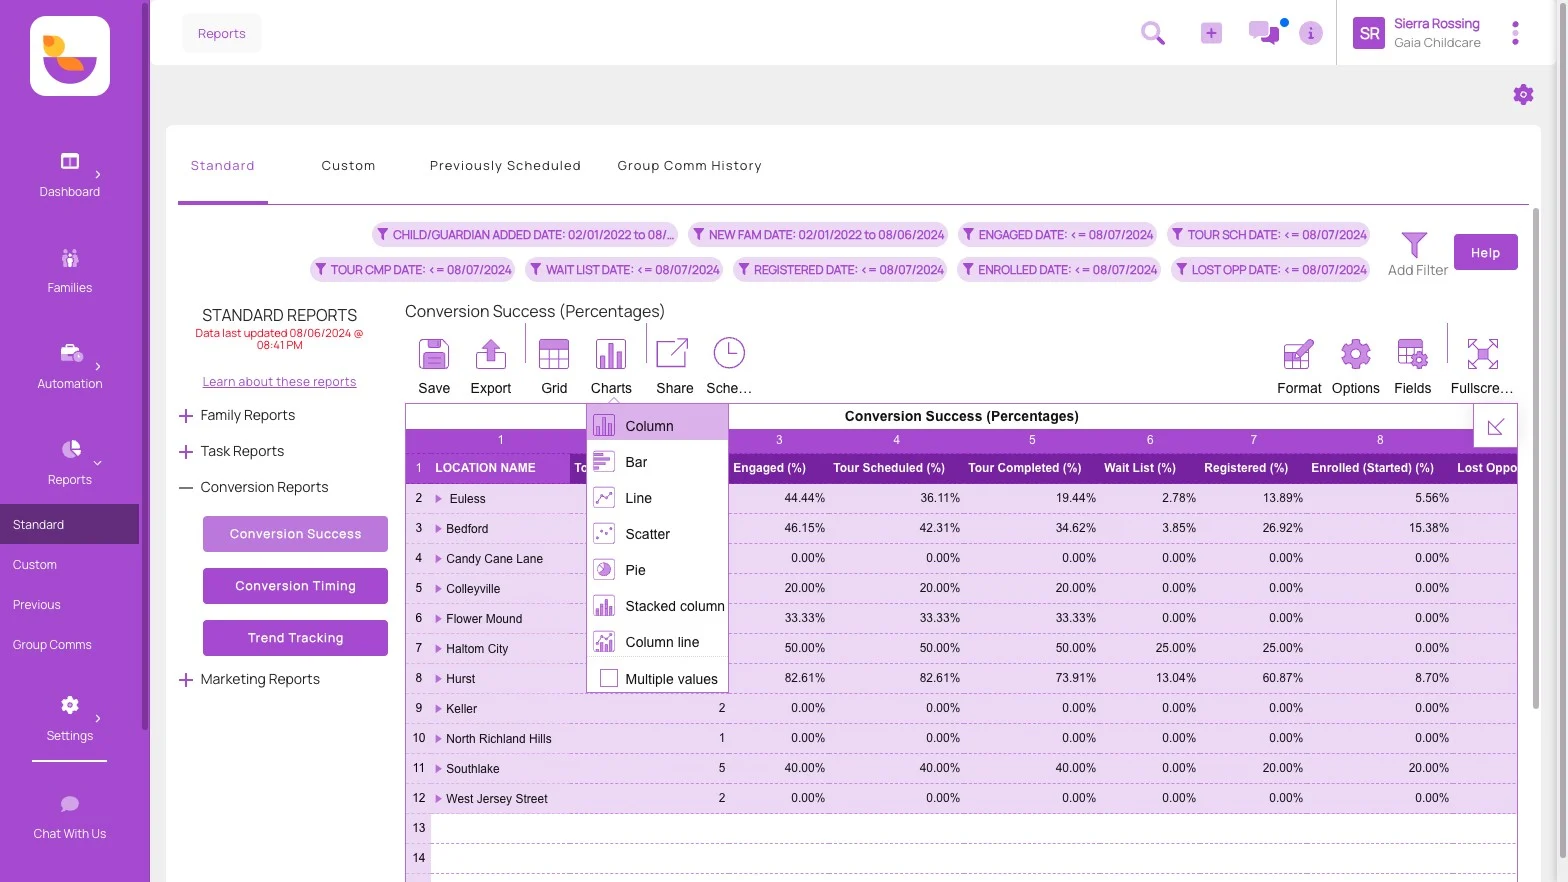Click the ENGAGED DATE filter chip
1568x882 pixels.
click(1057, 235)
